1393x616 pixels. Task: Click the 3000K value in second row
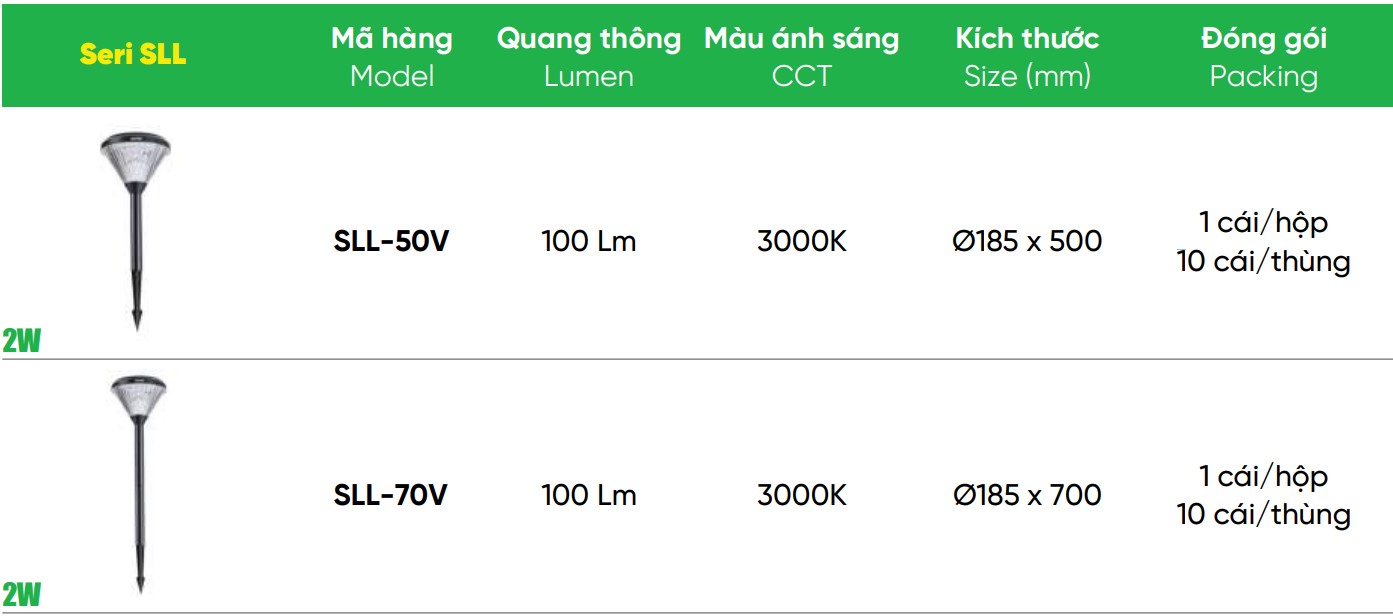(x=801, y=495)
